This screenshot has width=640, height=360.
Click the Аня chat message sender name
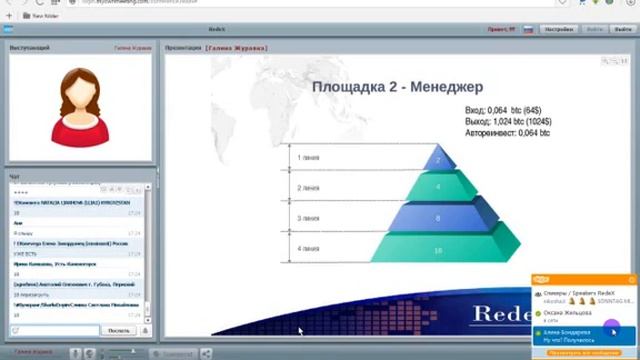[18, 223]
